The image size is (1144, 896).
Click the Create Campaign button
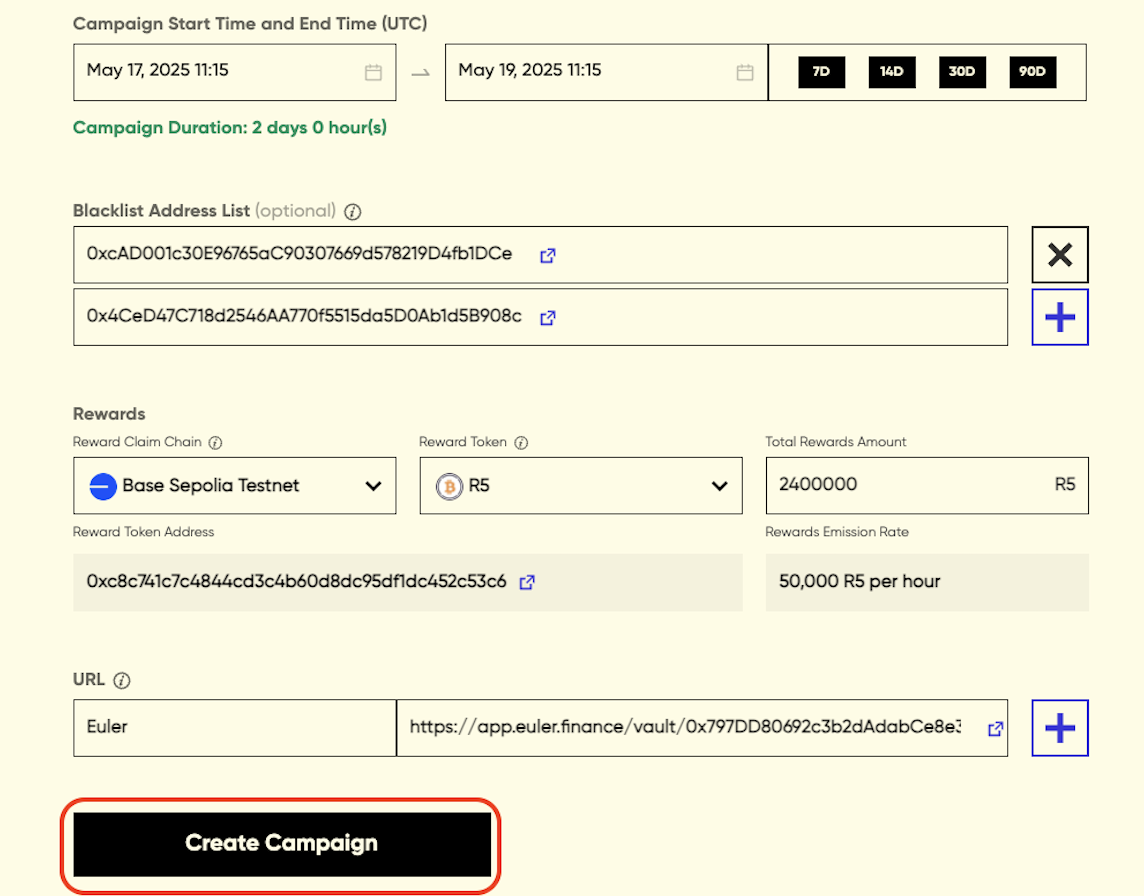[281, 844]
